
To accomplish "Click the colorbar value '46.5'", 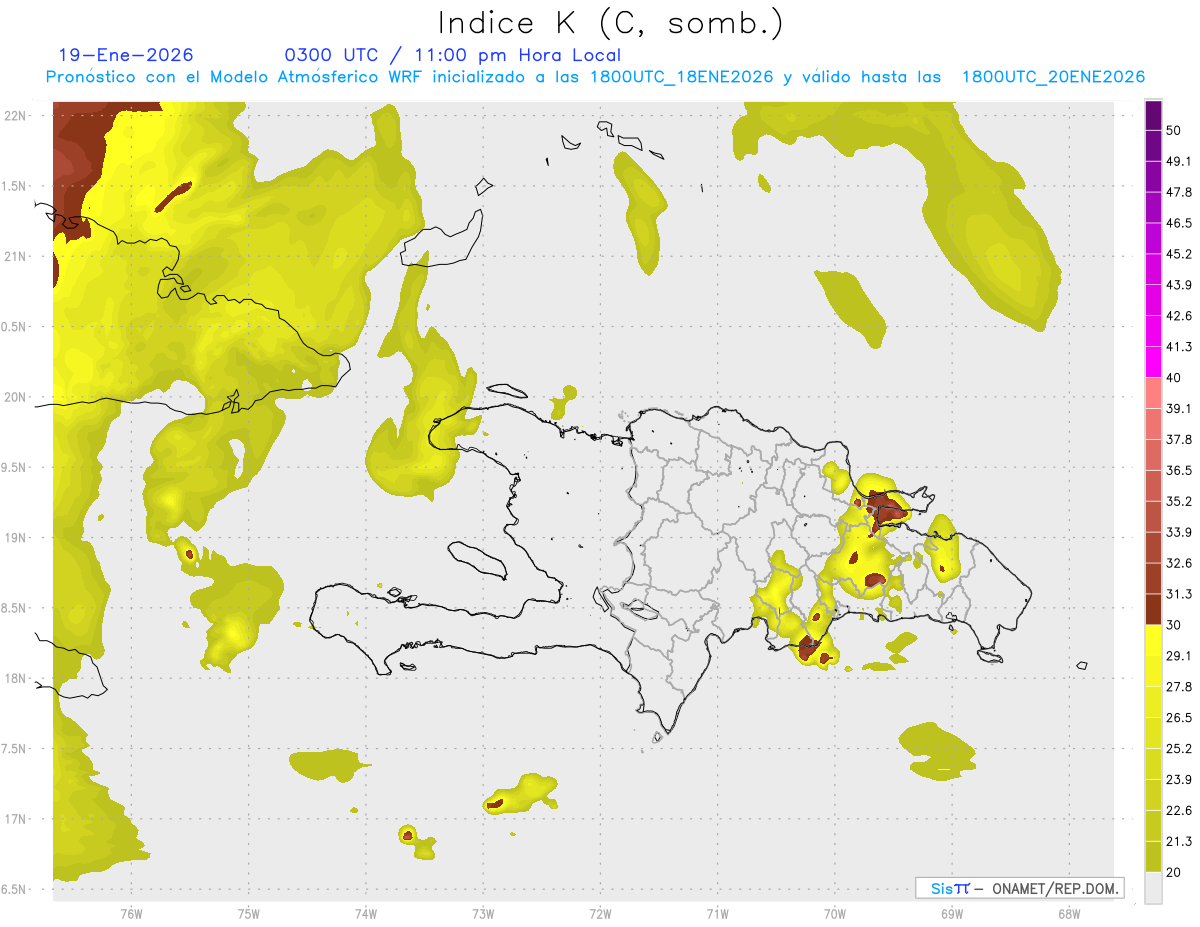I will tap(1179, 223).
